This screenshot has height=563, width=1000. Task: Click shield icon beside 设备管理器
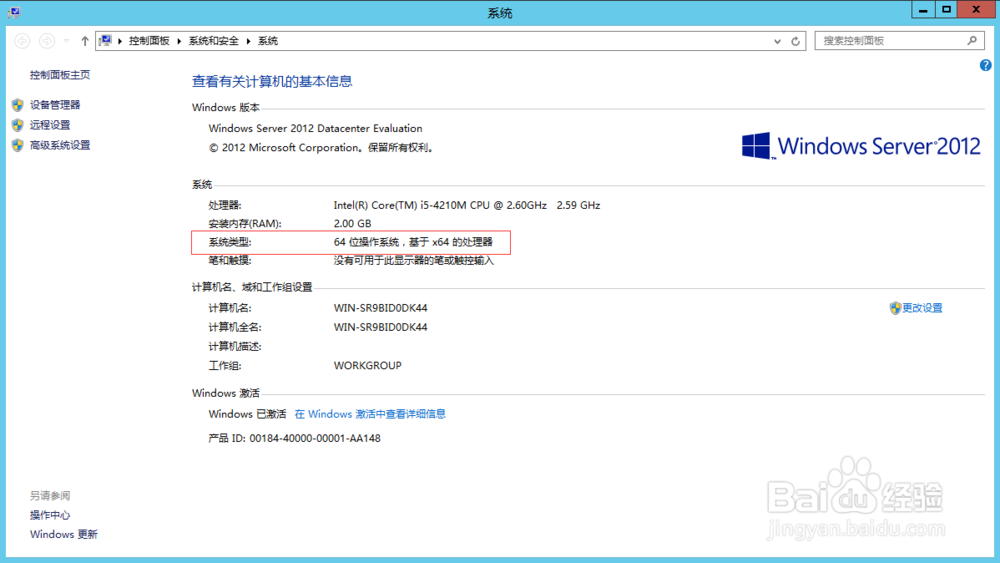tap(18, 105)
